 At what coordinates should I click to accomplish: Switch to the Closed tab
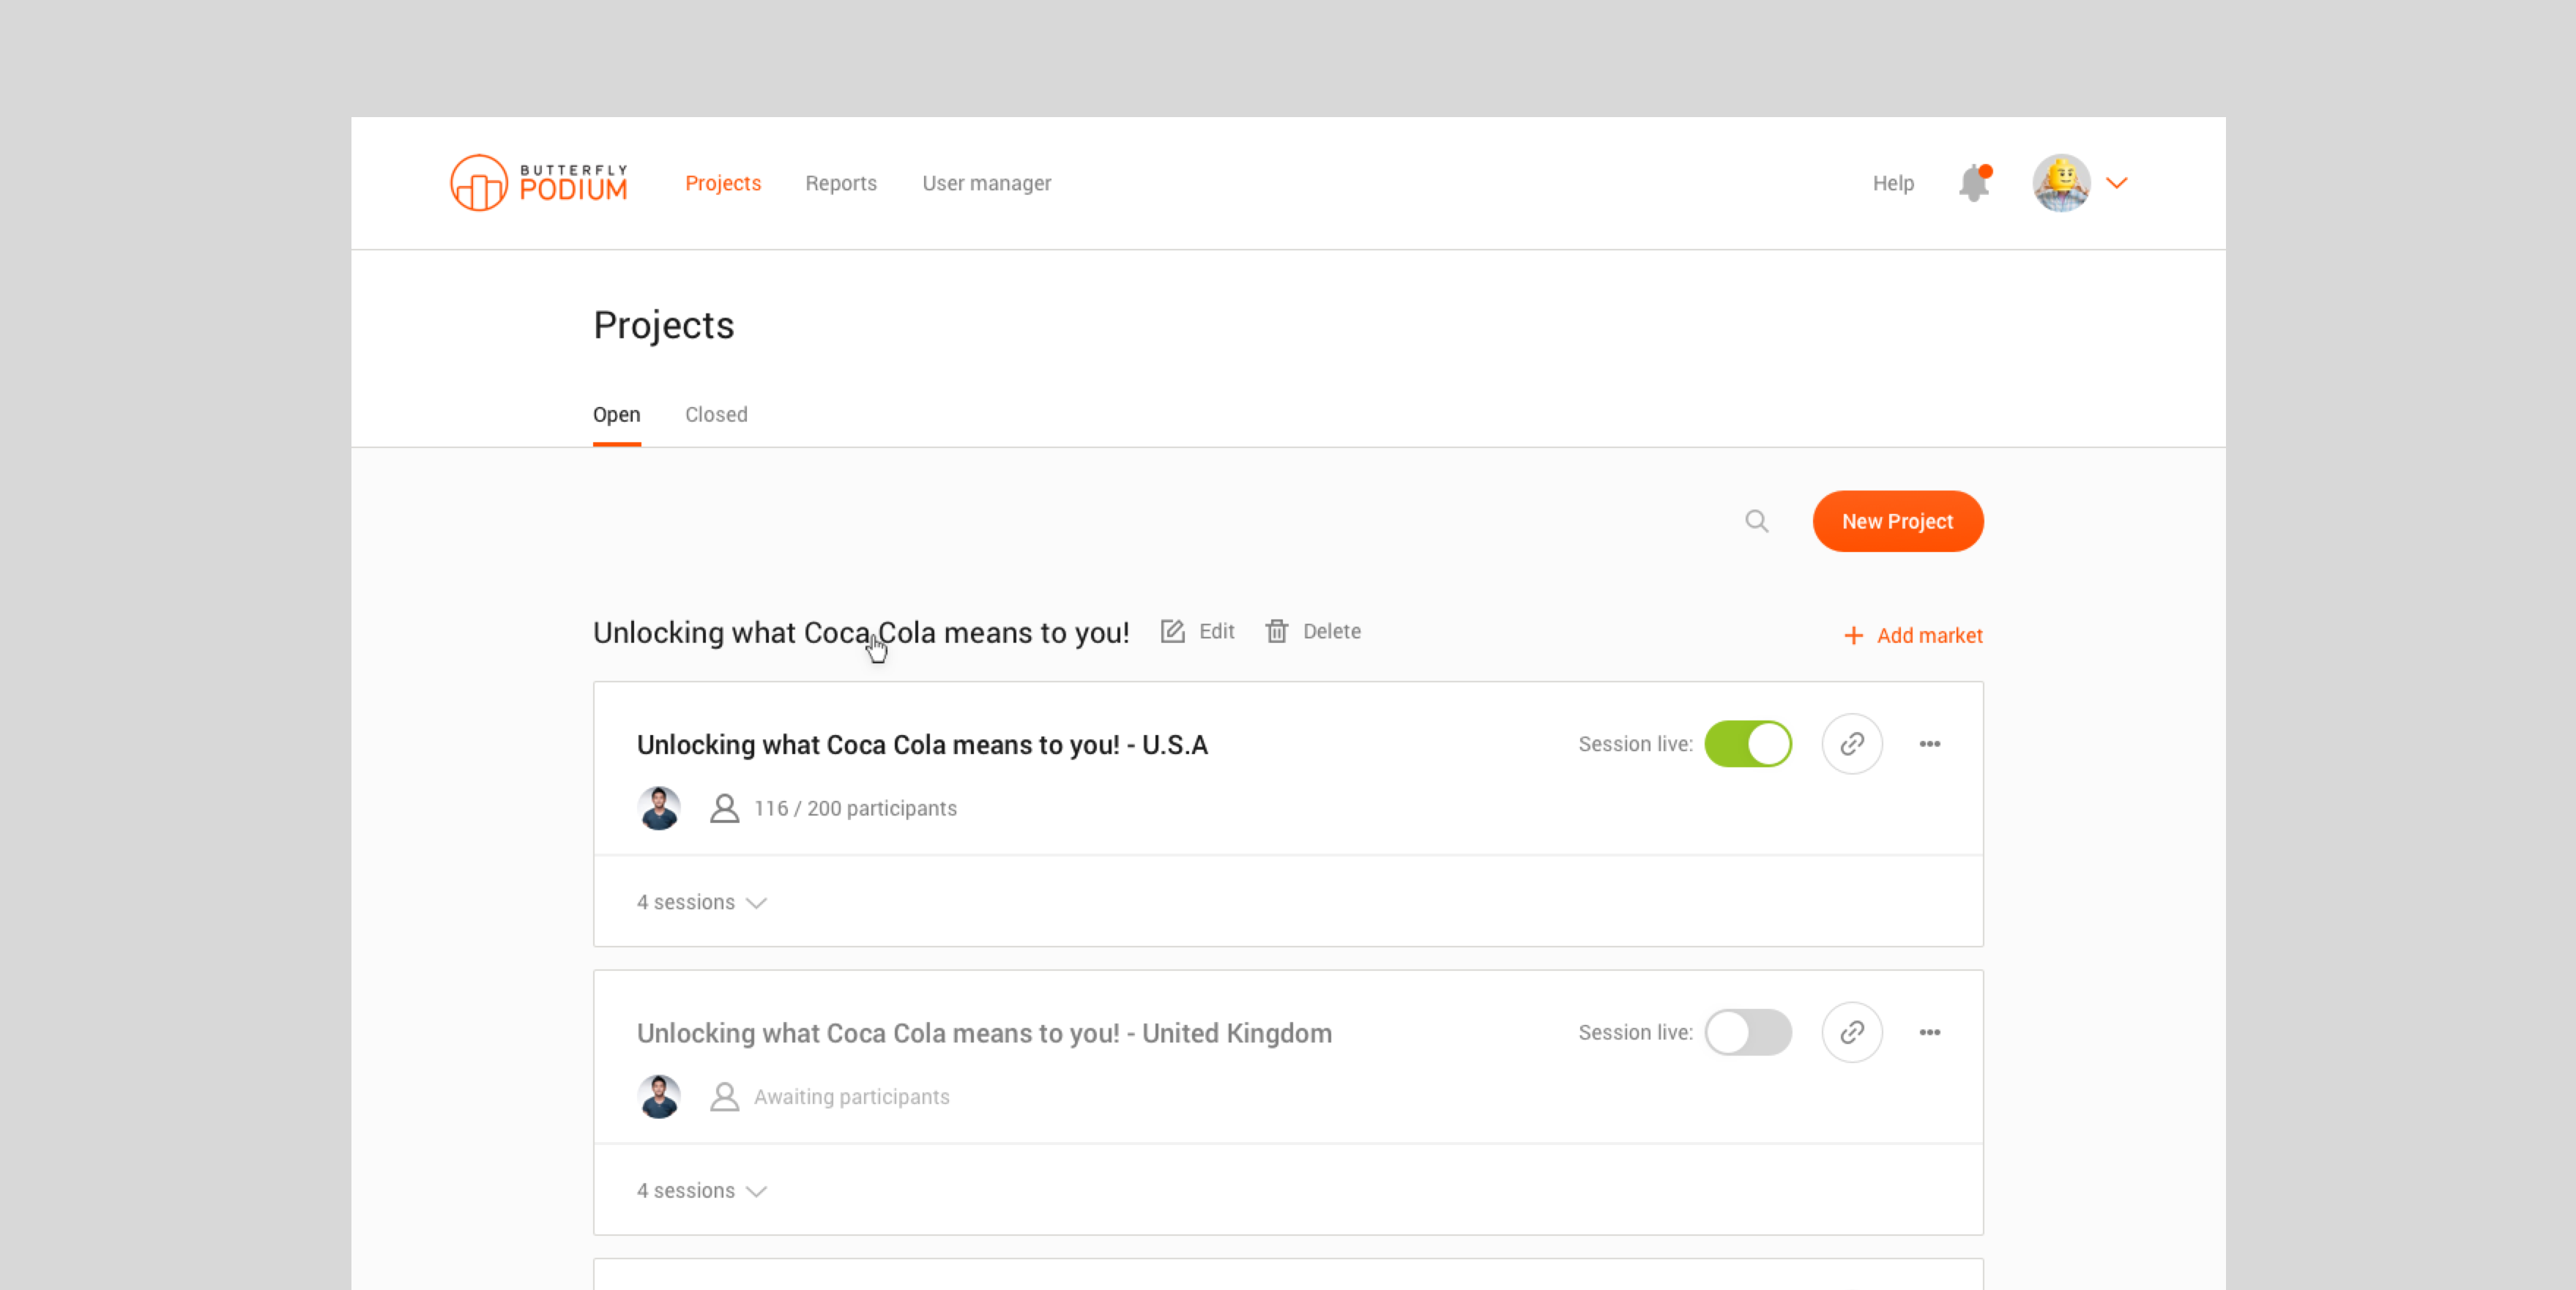coord(716,414)
